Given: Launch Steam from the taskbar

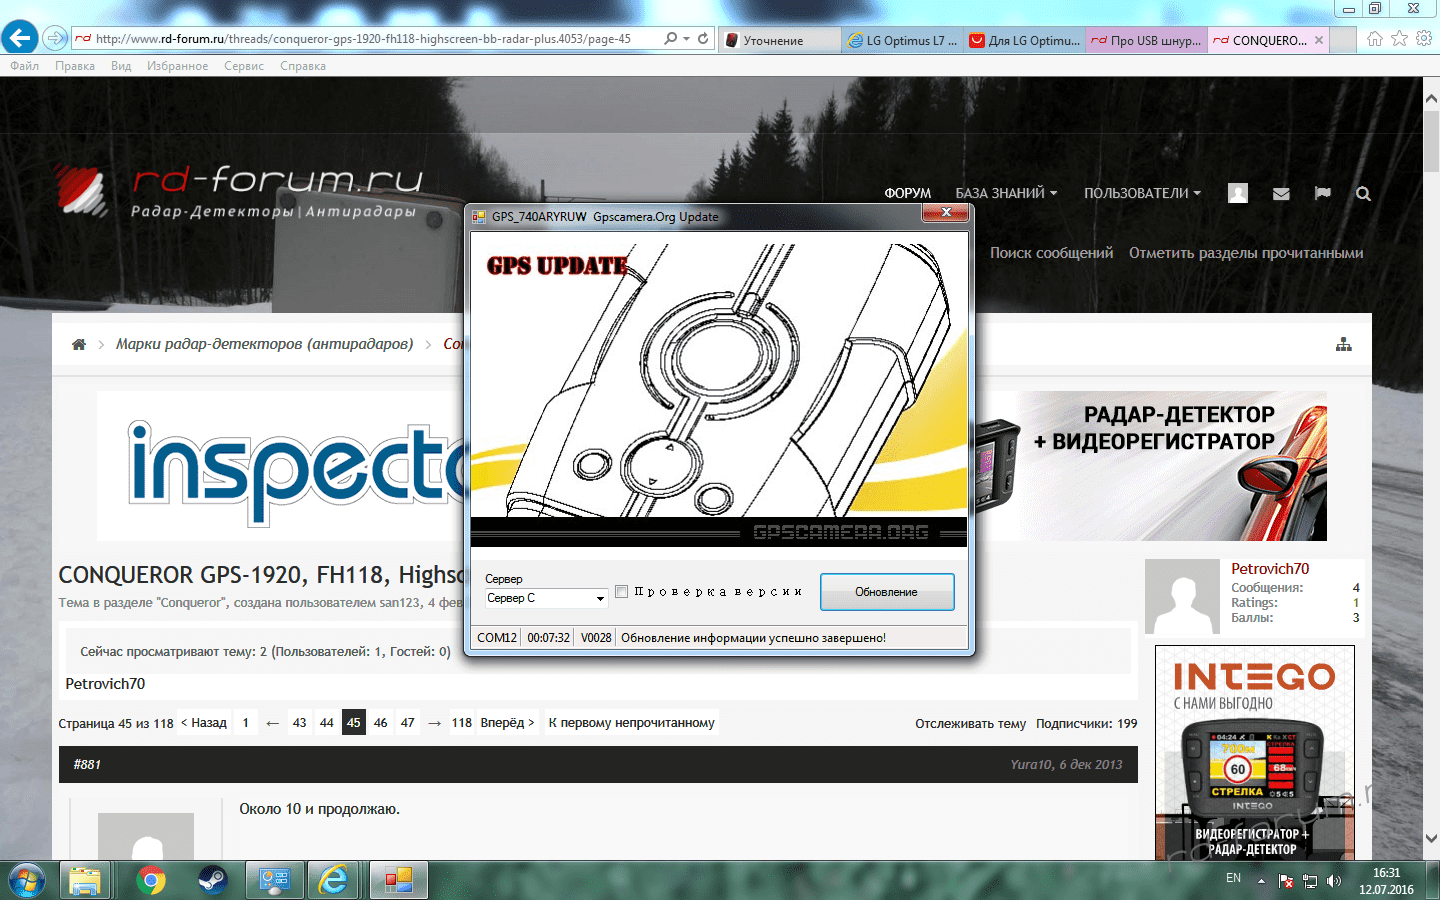Looking at the screenshot, I should (211, 880).
